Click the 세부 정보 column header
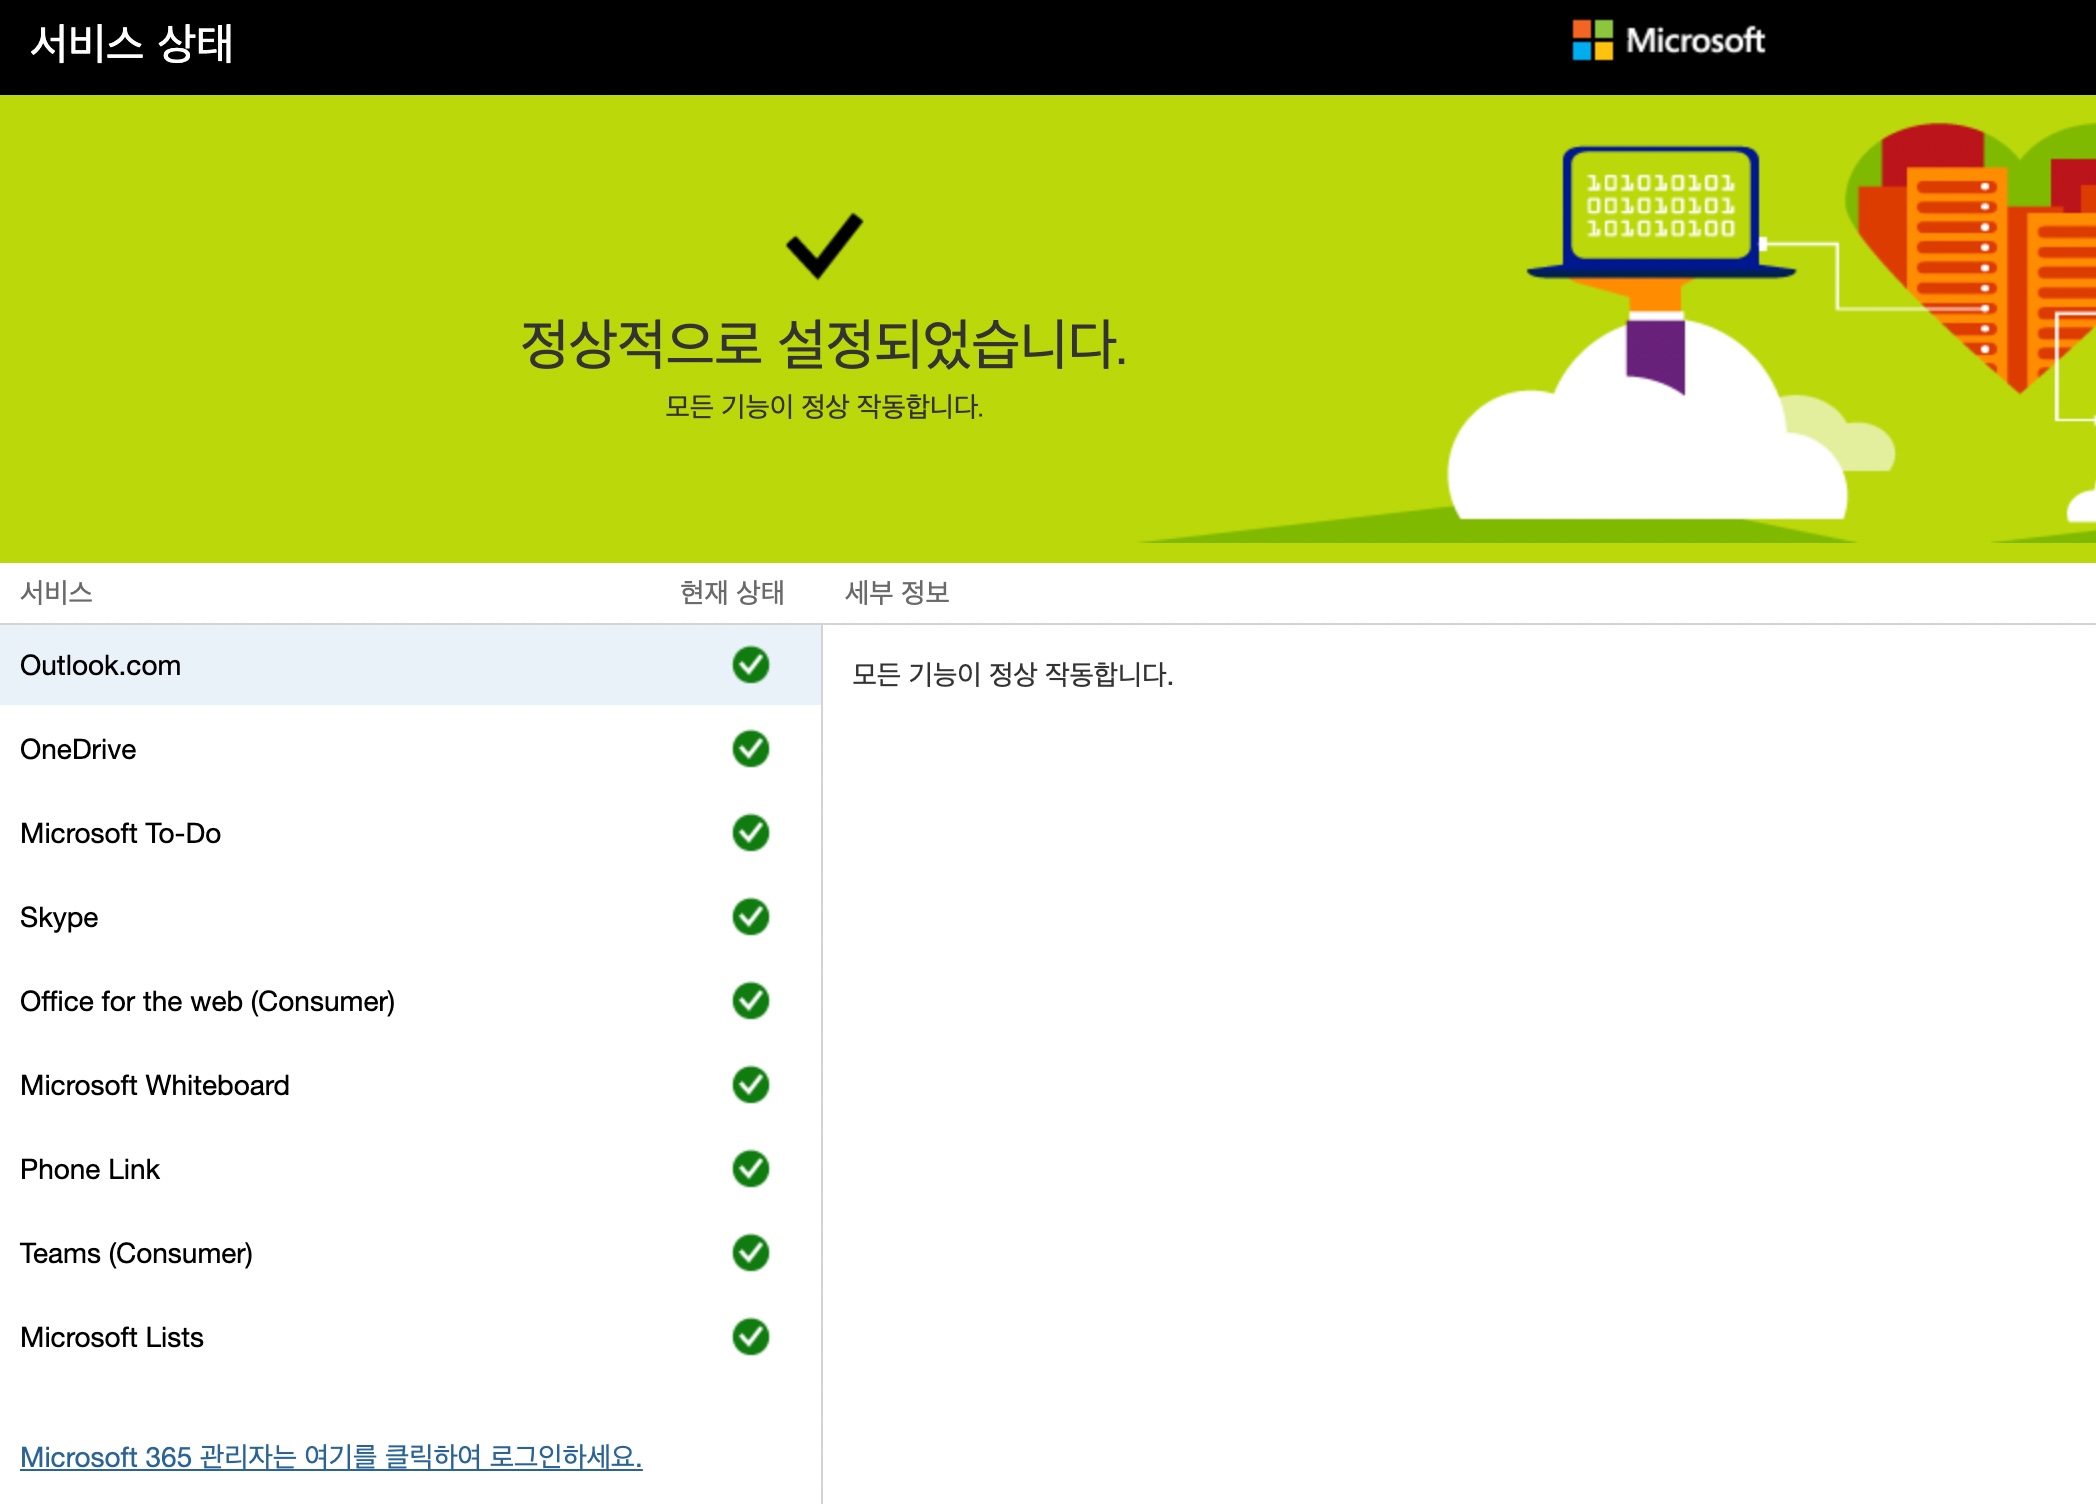 pos(897,592)
